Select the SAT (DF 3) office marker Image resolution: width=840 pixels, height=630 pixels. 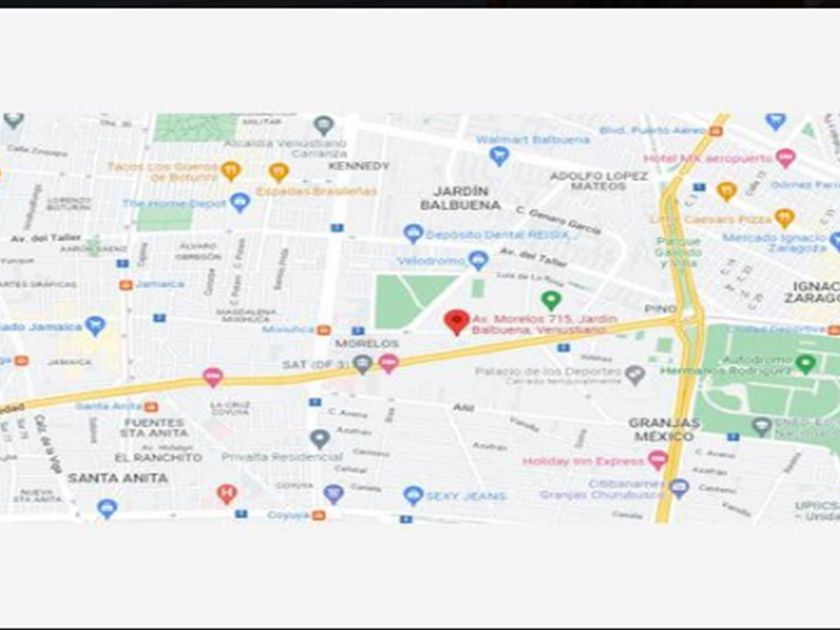363,365
